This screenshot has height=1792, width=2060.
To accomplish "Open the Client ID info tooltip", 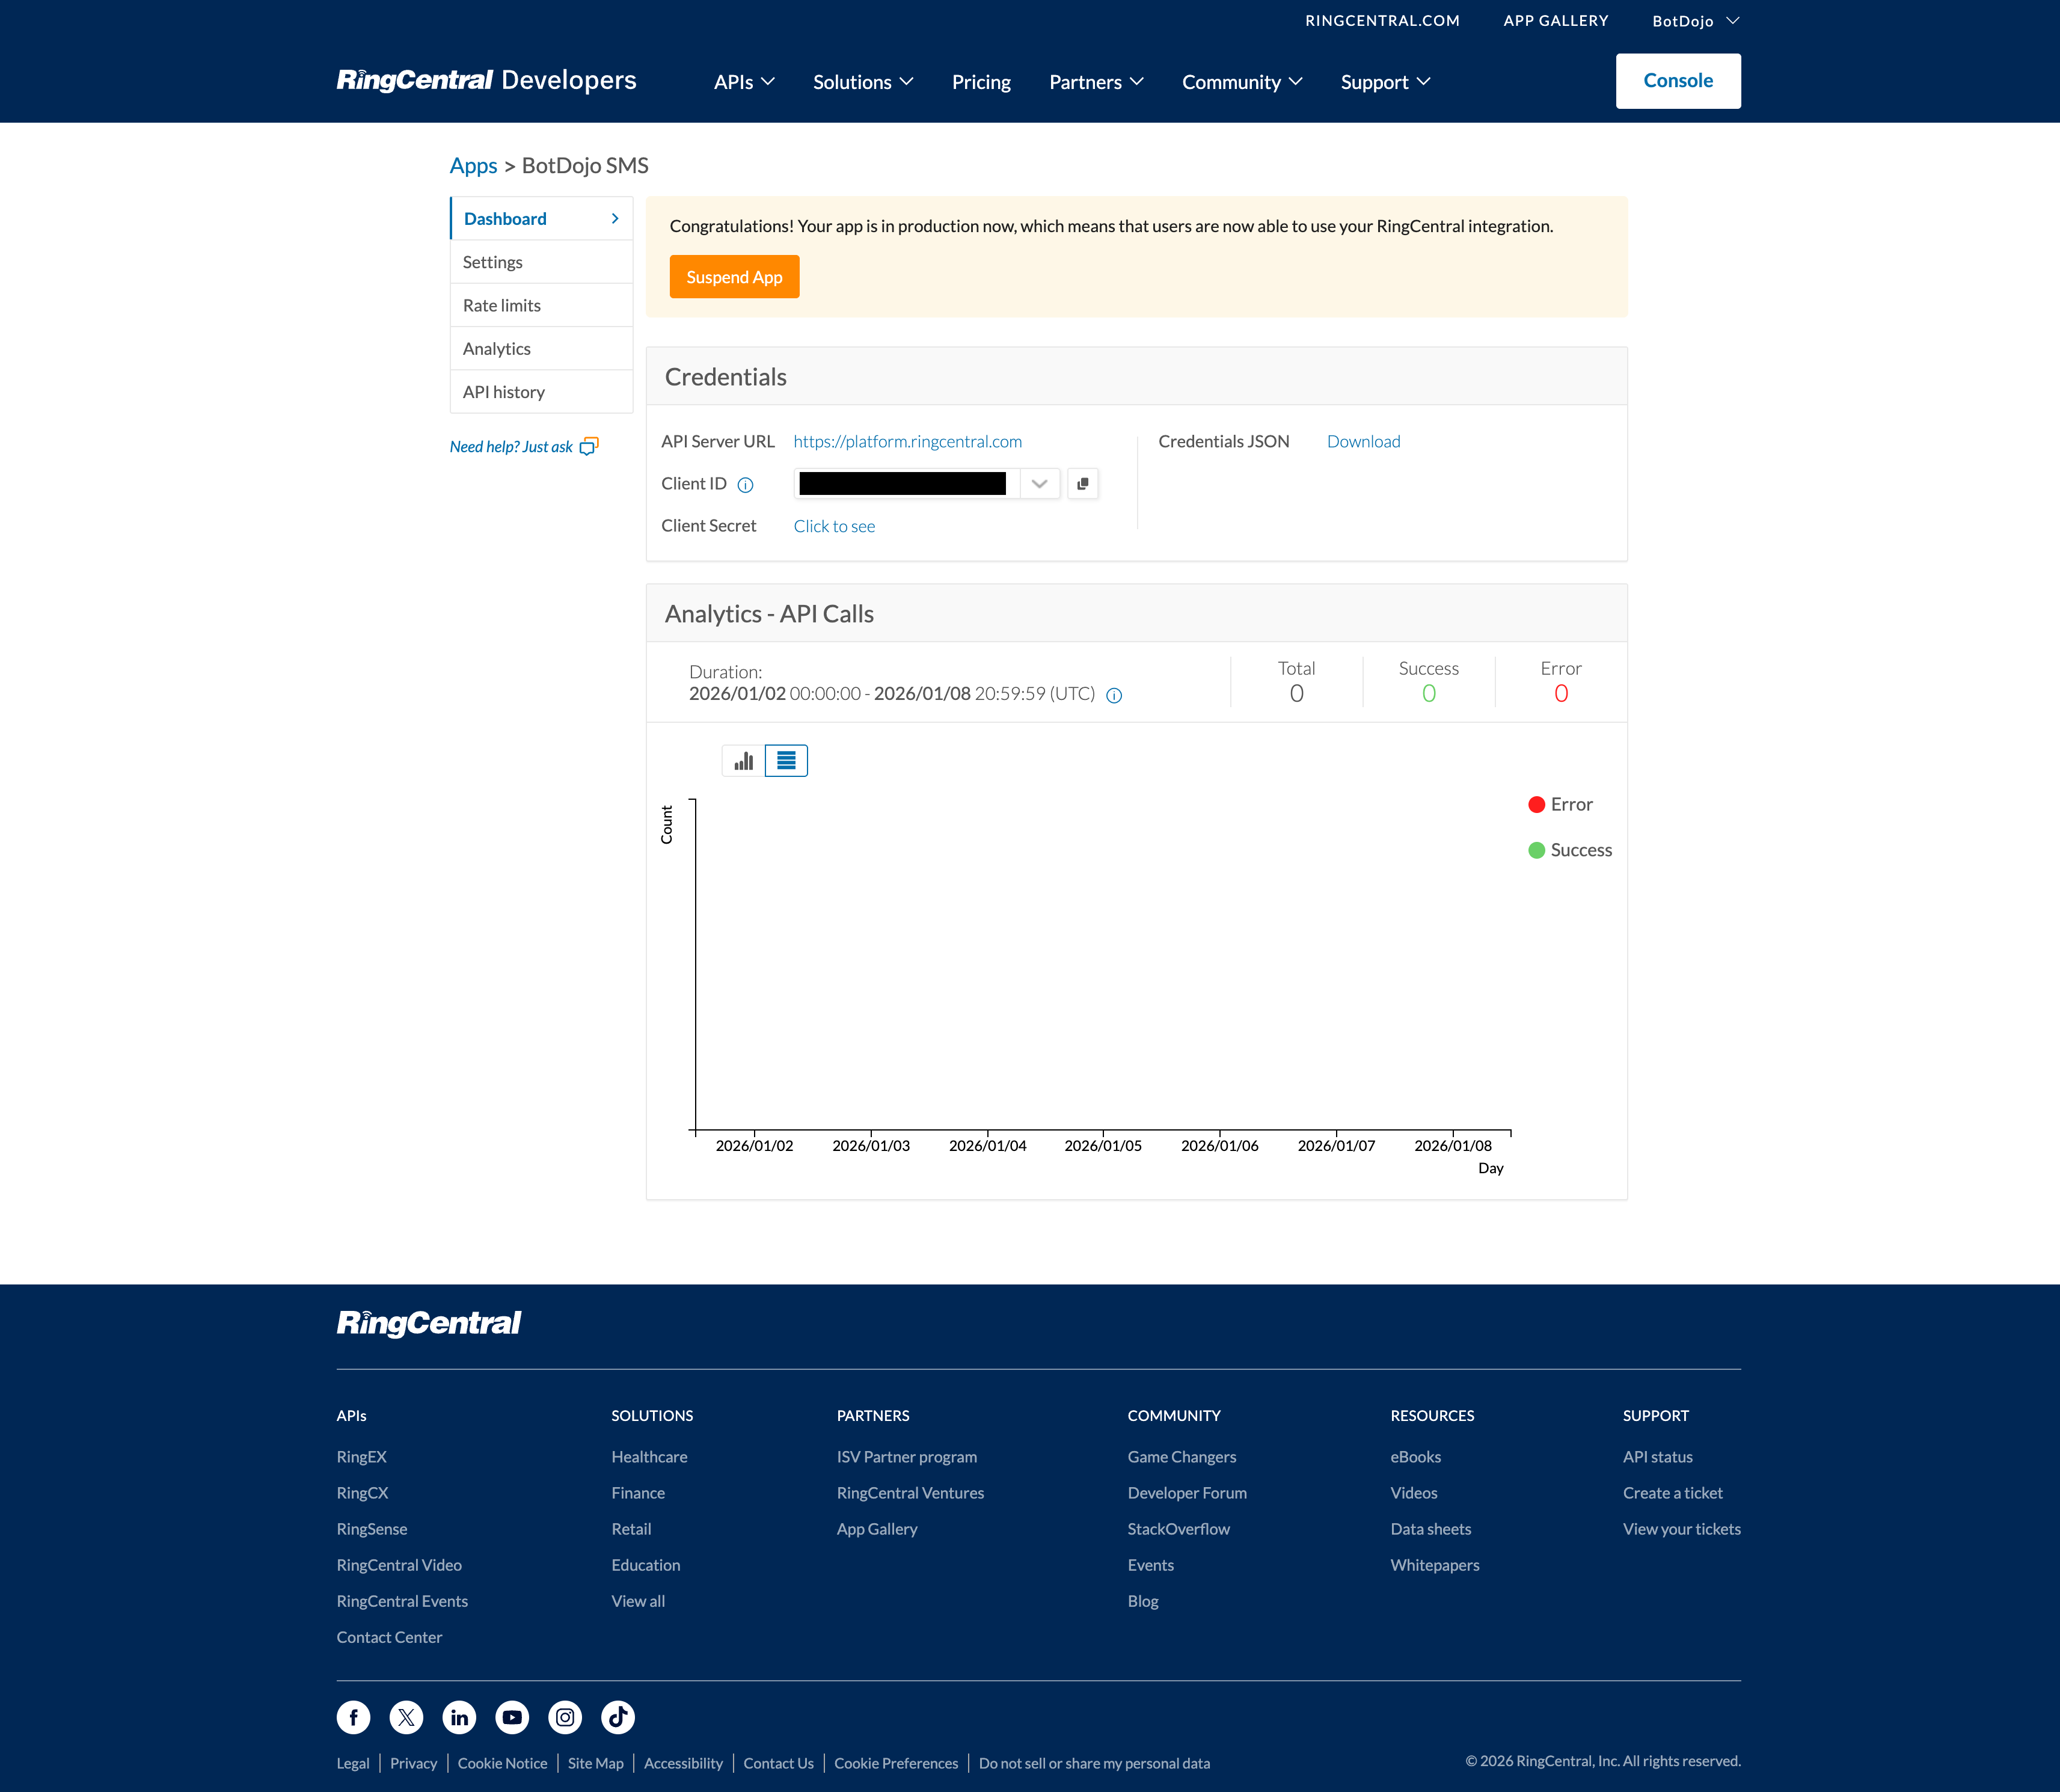I will 745,484.
